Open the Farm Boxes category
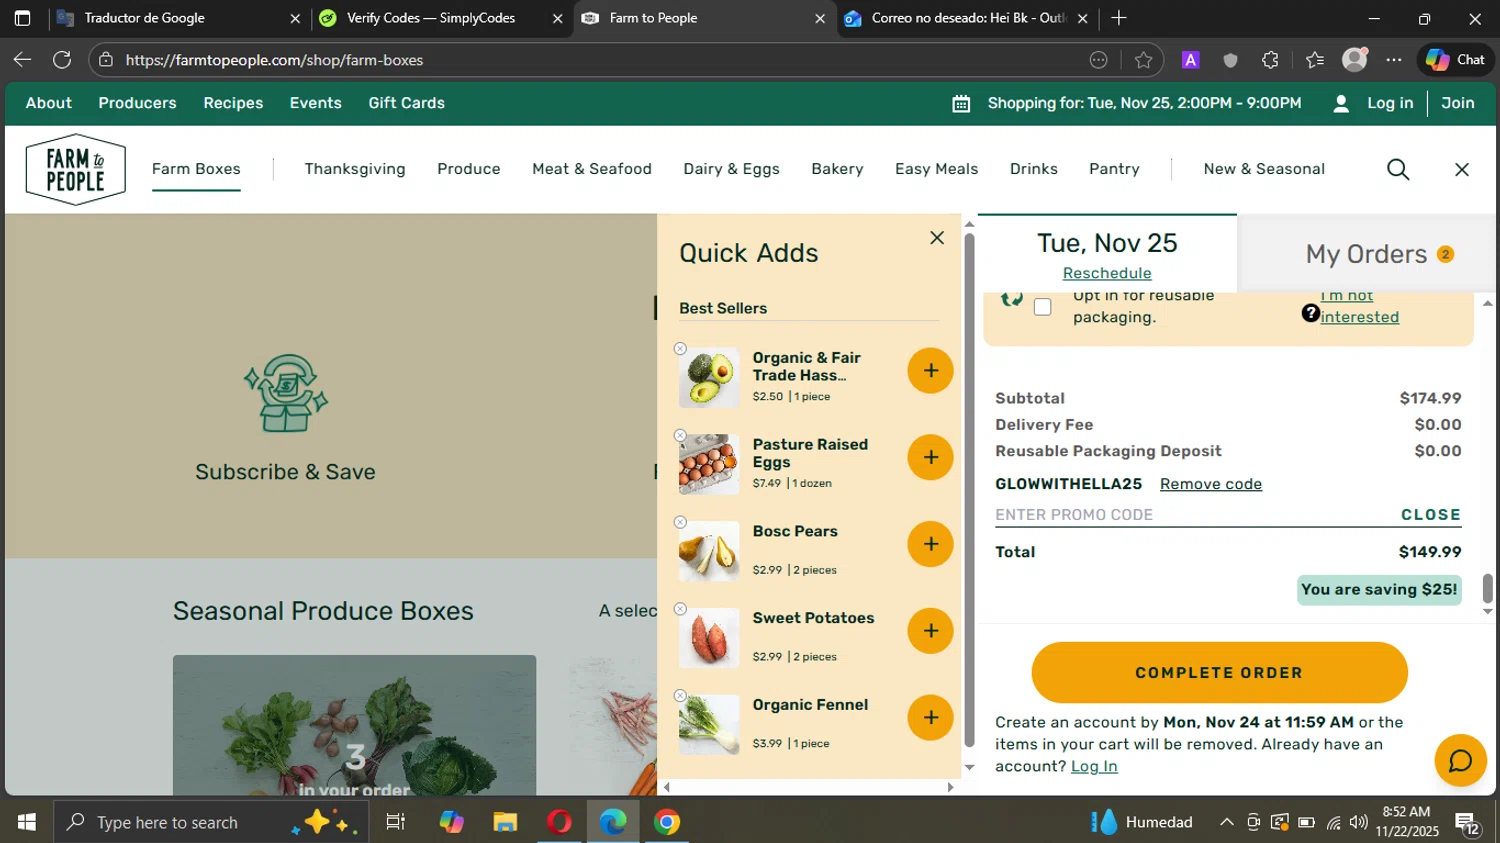 196,169
